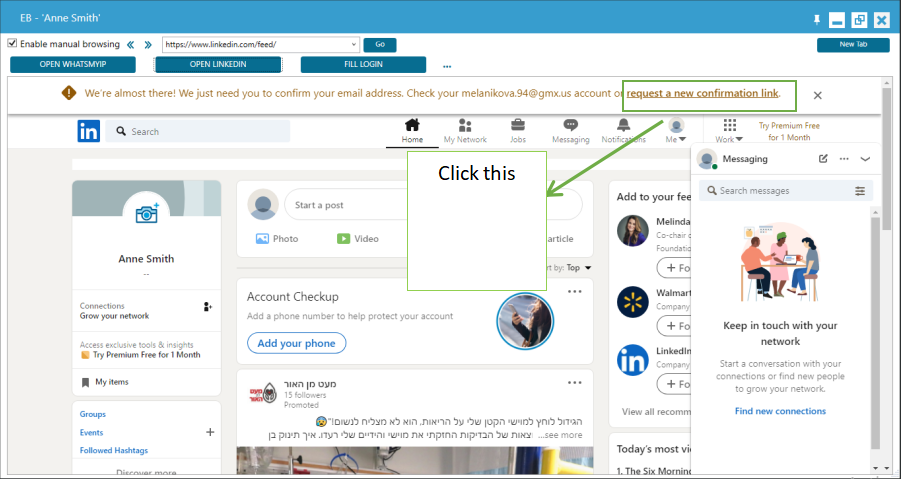Click My items bookmark entry
Image resolution: width=902 pixels, height=479 pixels.
105,382
